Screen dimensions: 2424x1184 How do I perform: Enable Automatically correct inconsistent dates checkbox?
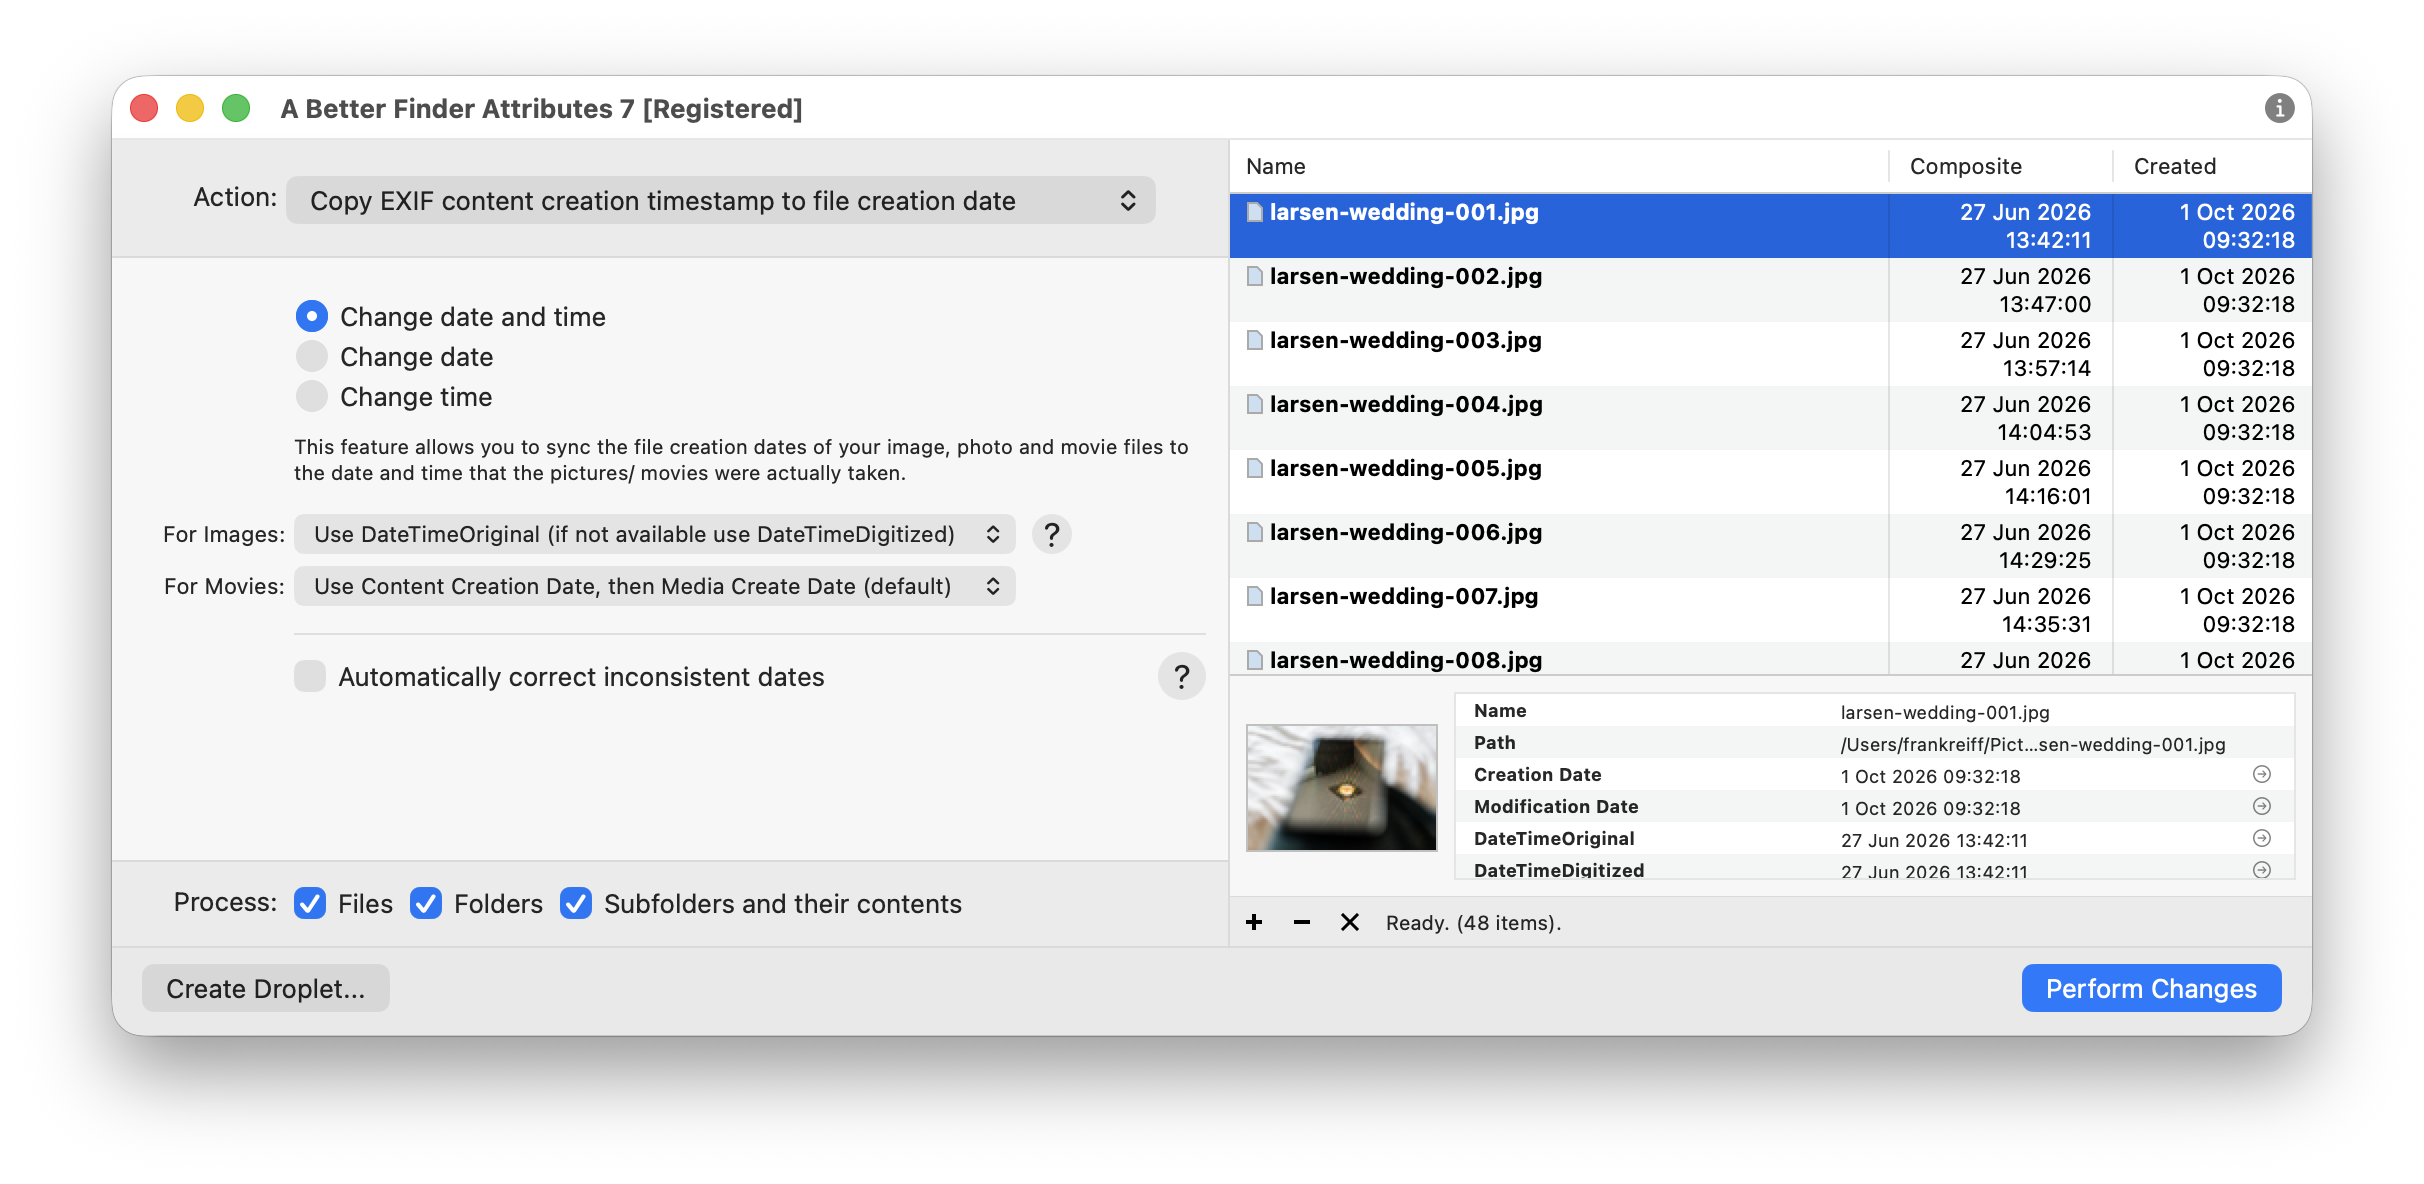pos(310,677)
